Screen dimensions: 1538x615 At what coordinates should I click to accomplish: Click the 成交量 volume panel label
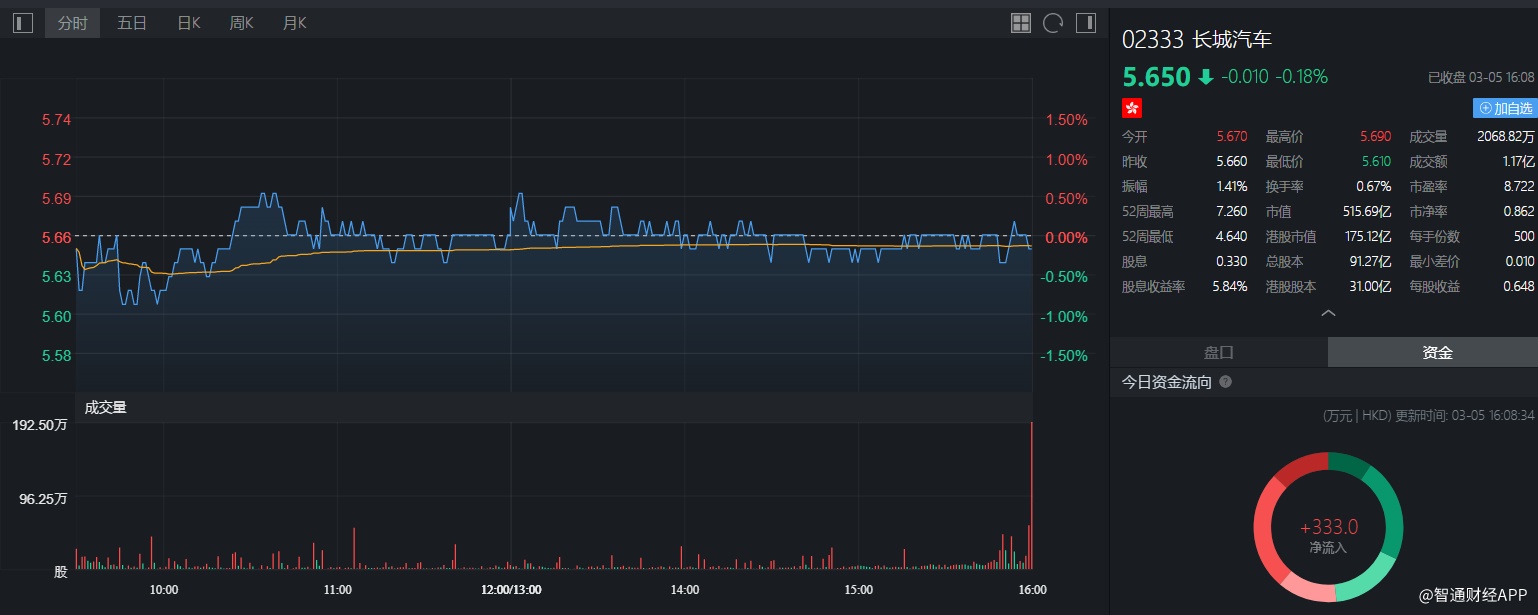click(106, 407)
